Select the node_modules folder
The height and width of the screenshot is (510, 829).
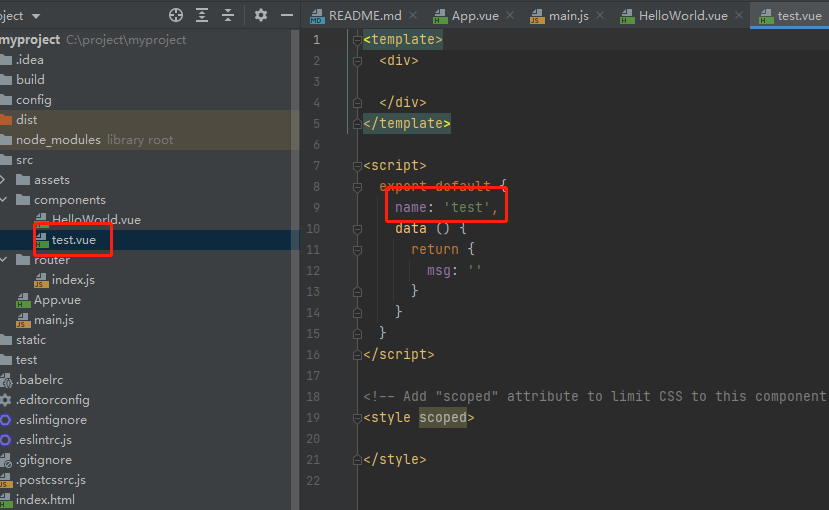58,140
